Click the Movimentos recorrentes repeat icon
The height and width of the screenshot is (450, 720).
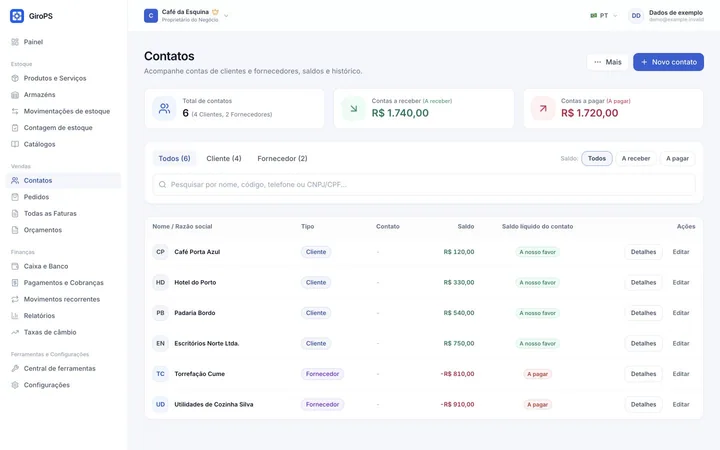(x=15, y=299)
